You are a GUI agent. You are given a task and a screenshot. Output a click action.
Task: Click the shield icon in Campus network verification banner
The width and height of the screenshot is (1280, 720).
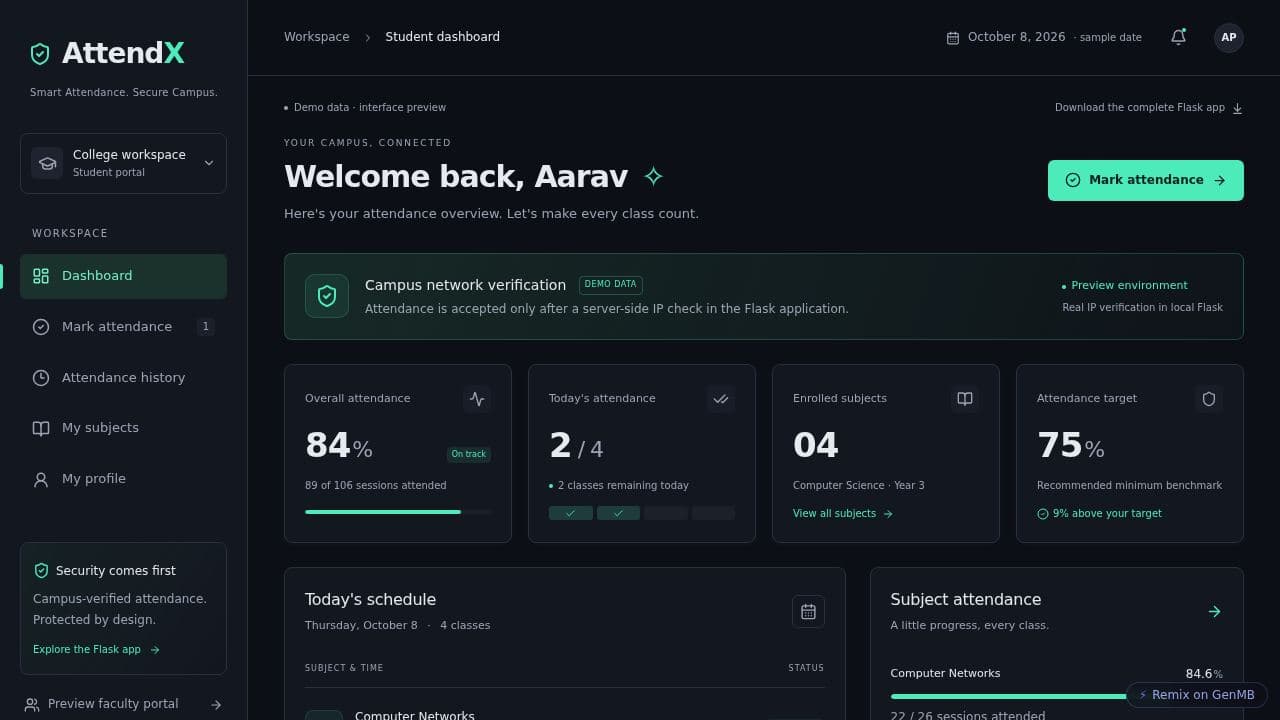327,296
